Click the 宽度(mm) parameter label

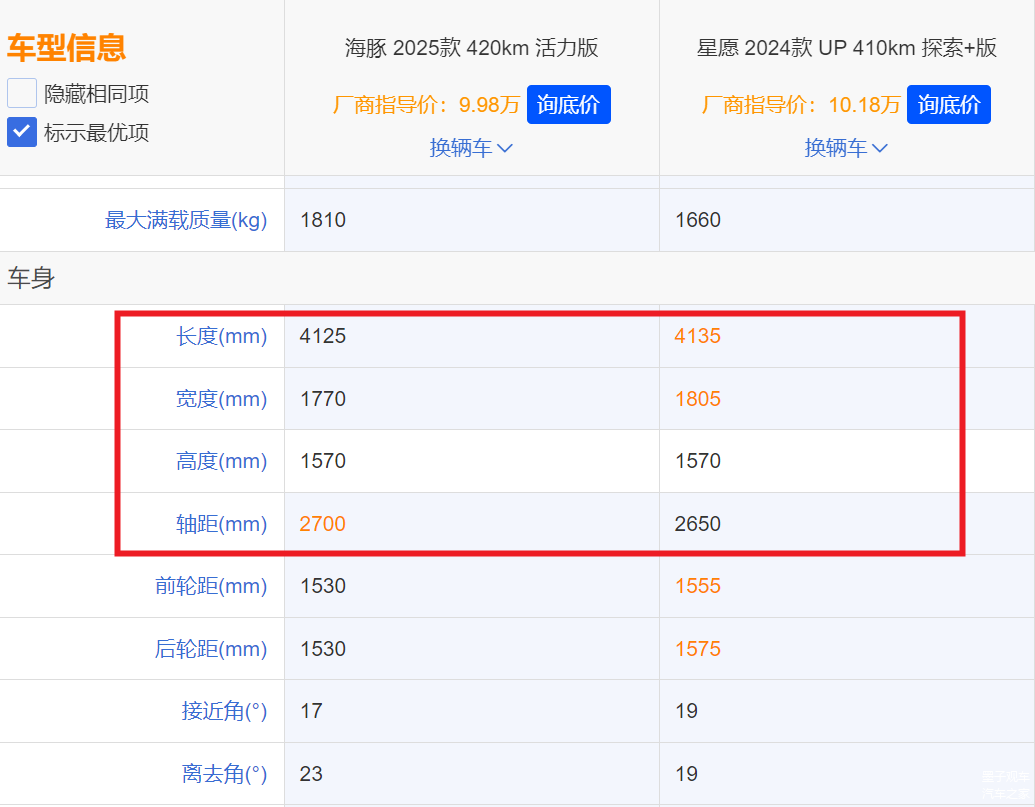(x=222, y=399)
